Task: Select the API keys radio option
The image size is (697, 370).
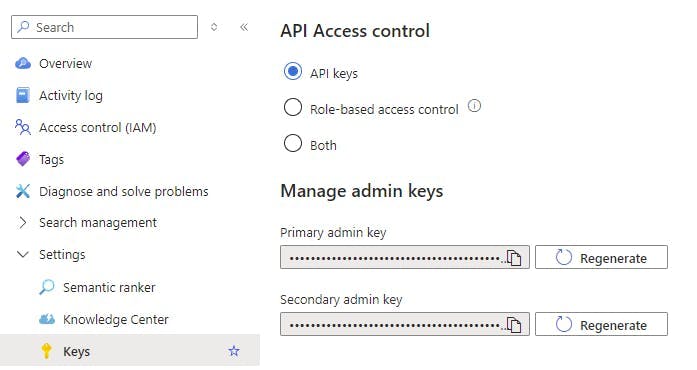Action: 292,72
